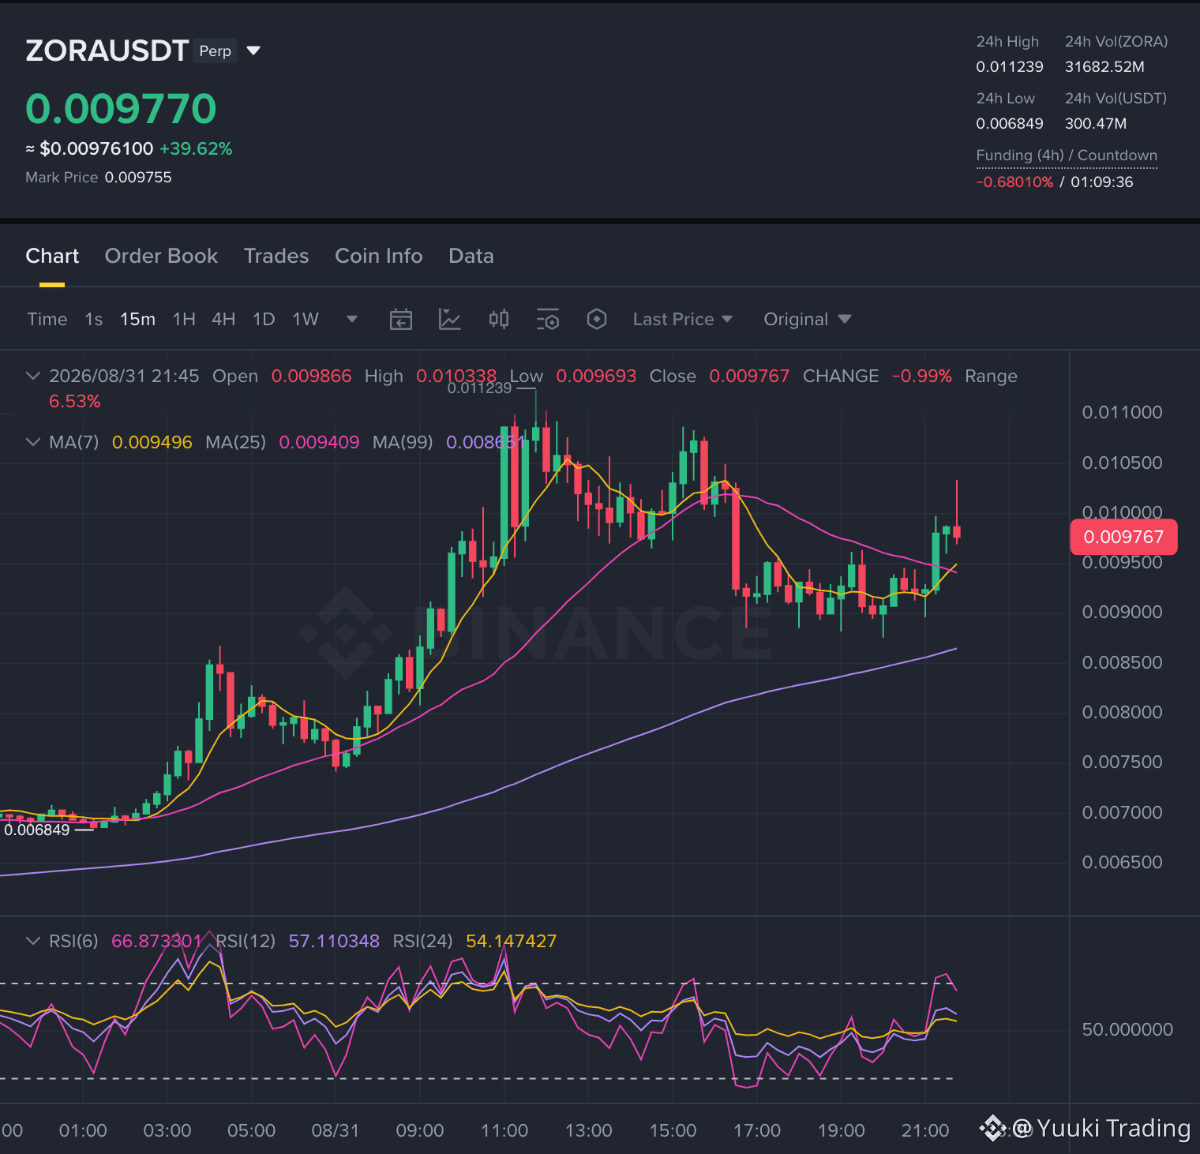Open the Last Price dropdown
This screenshot has width=1200, height=1154.
pyautogui.click(x=683, y=319)
